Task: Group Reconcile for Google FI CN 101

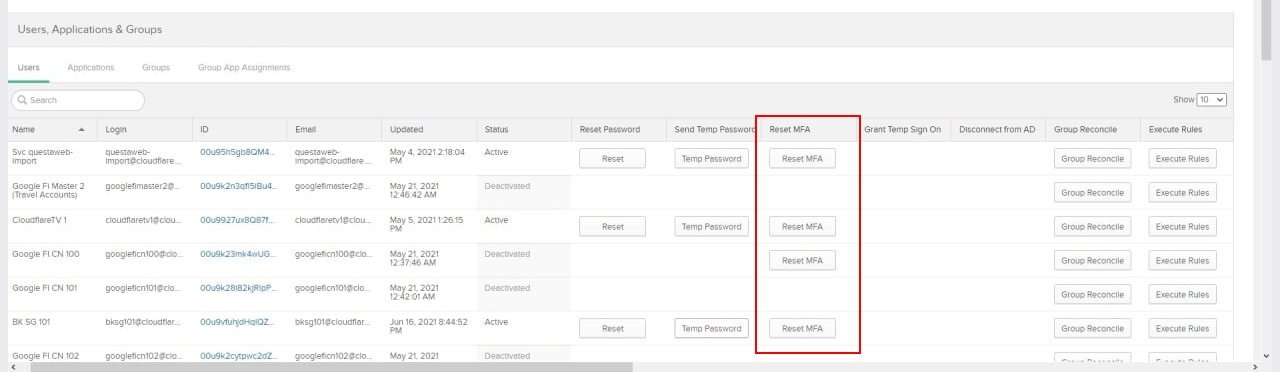Action: click(x=1092, y=295)
